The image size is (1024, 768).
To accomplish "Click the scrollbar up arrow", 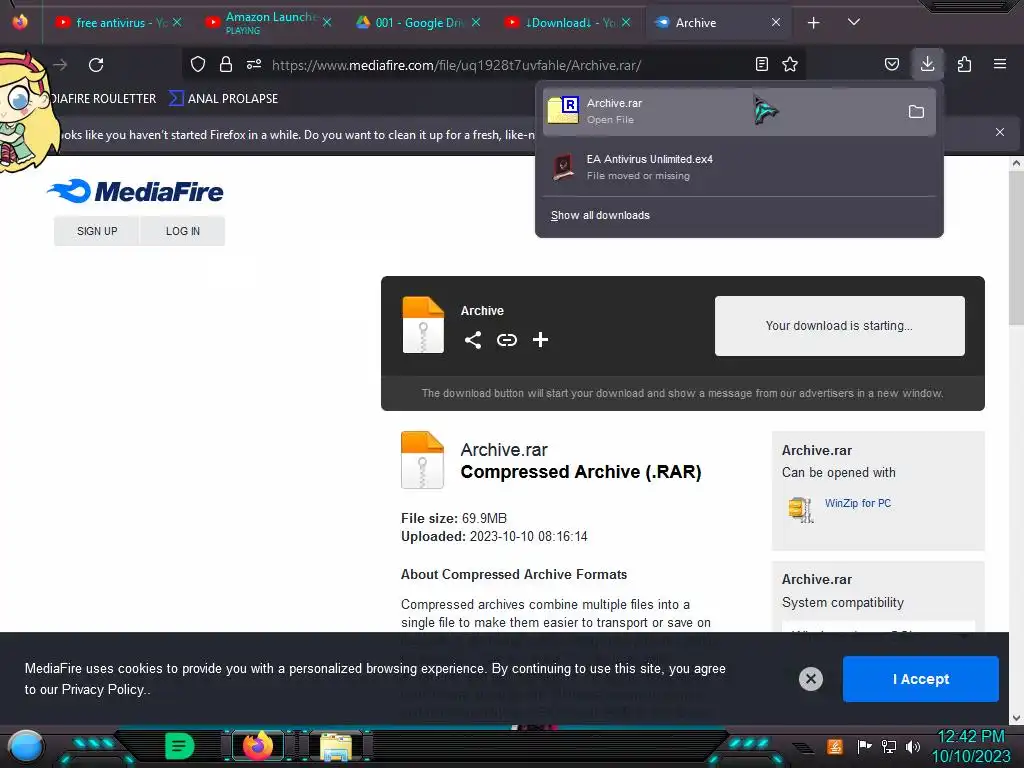I will [1016, 163].
